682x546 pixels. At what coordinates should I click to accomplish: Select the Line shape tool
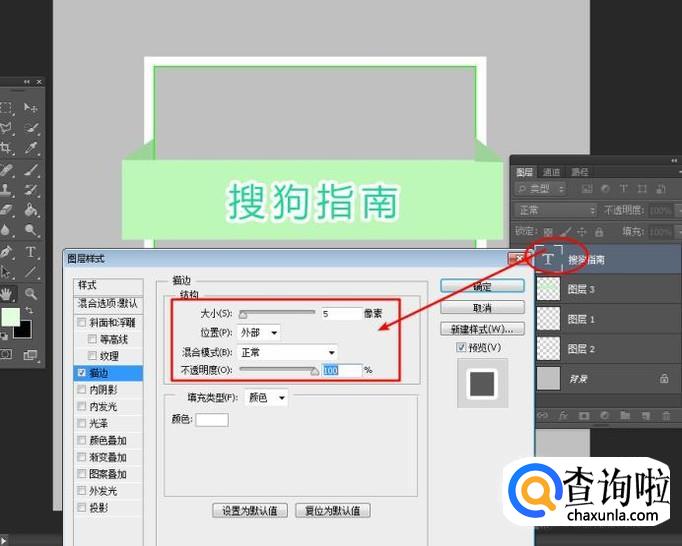(x=30, y=272)
